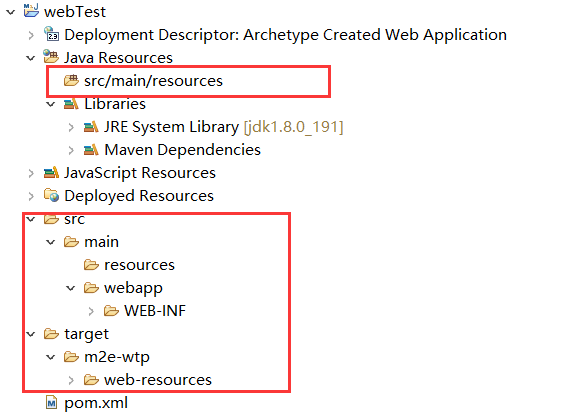The image size is (577, 416).
Task: Select Deployment Descriptor: Archetype Created Web Application
Action: click(x=286, y=35)
